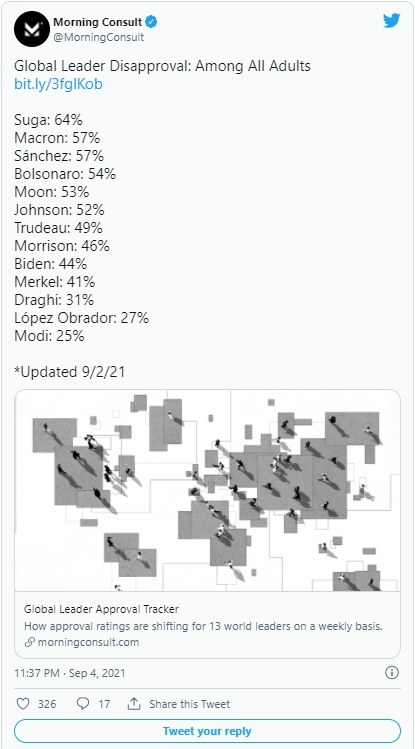Click the Morning Consult display name

97,22
